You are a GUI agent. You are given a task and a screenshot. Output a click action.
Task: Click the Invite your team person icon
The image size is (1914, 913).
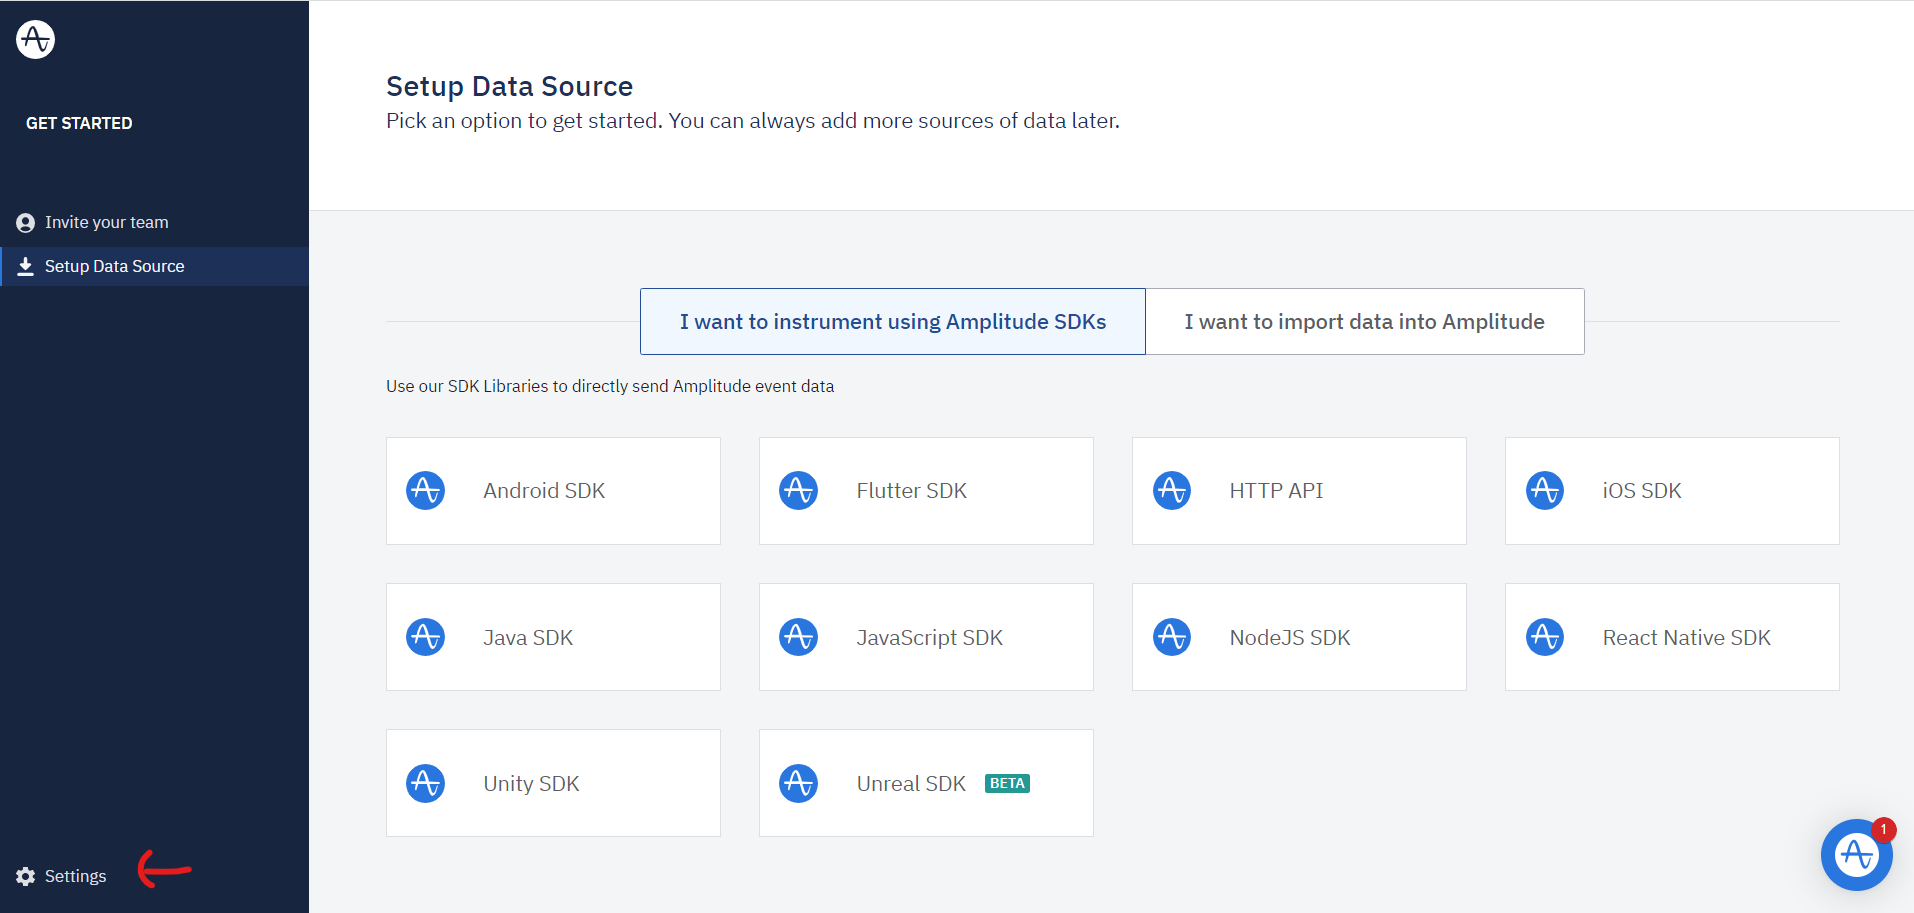pyautogui.click(x=26, y=223)
